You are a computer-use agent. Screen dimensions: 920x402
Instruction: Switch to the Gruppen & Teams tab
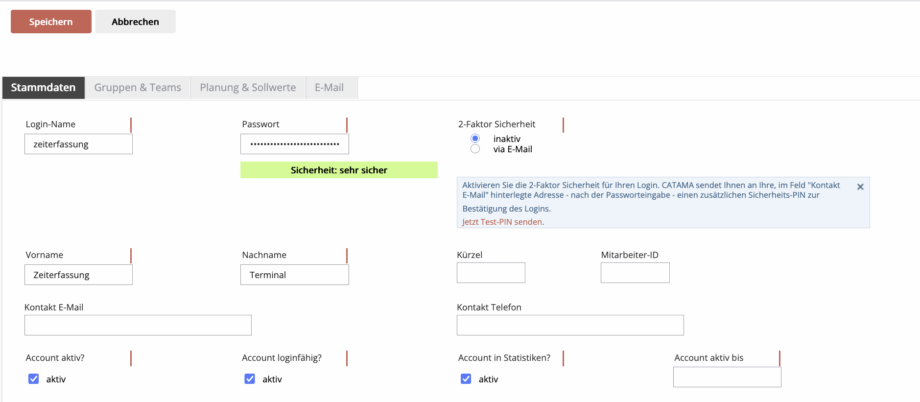[138, 88]
